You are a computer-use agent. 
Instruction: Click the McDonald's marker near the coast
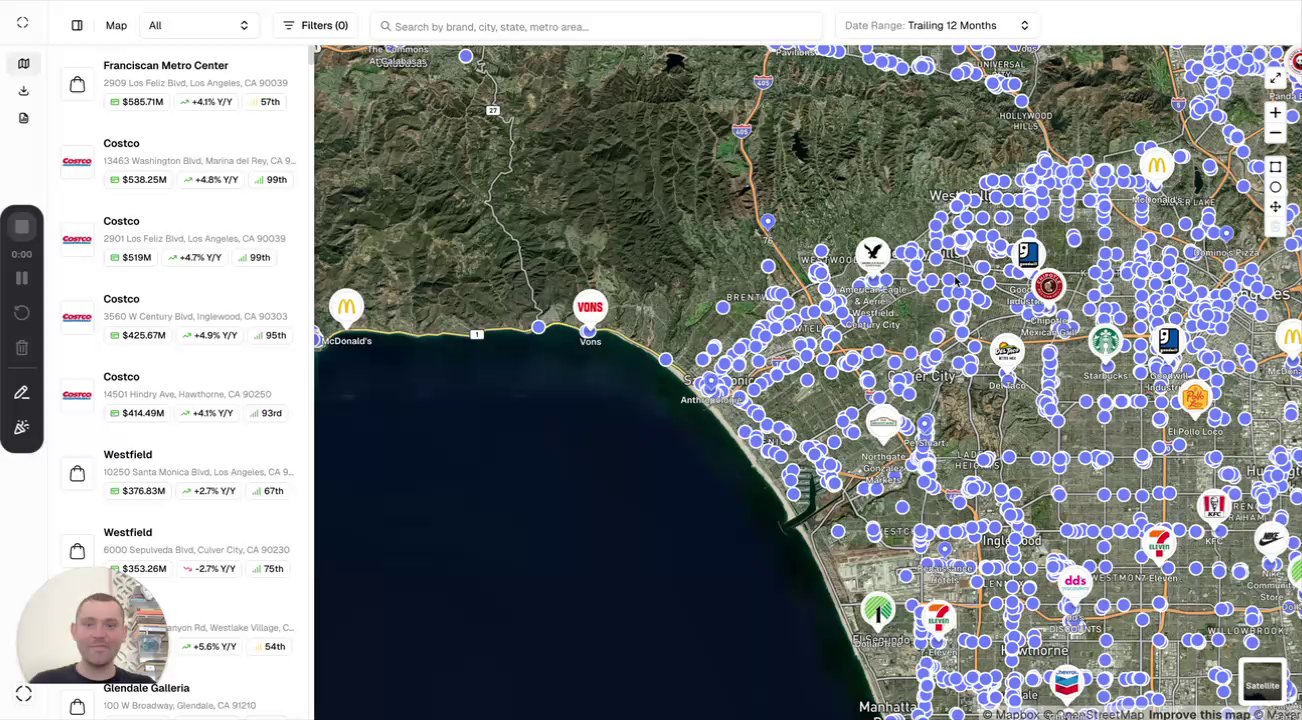click(346, 307)
